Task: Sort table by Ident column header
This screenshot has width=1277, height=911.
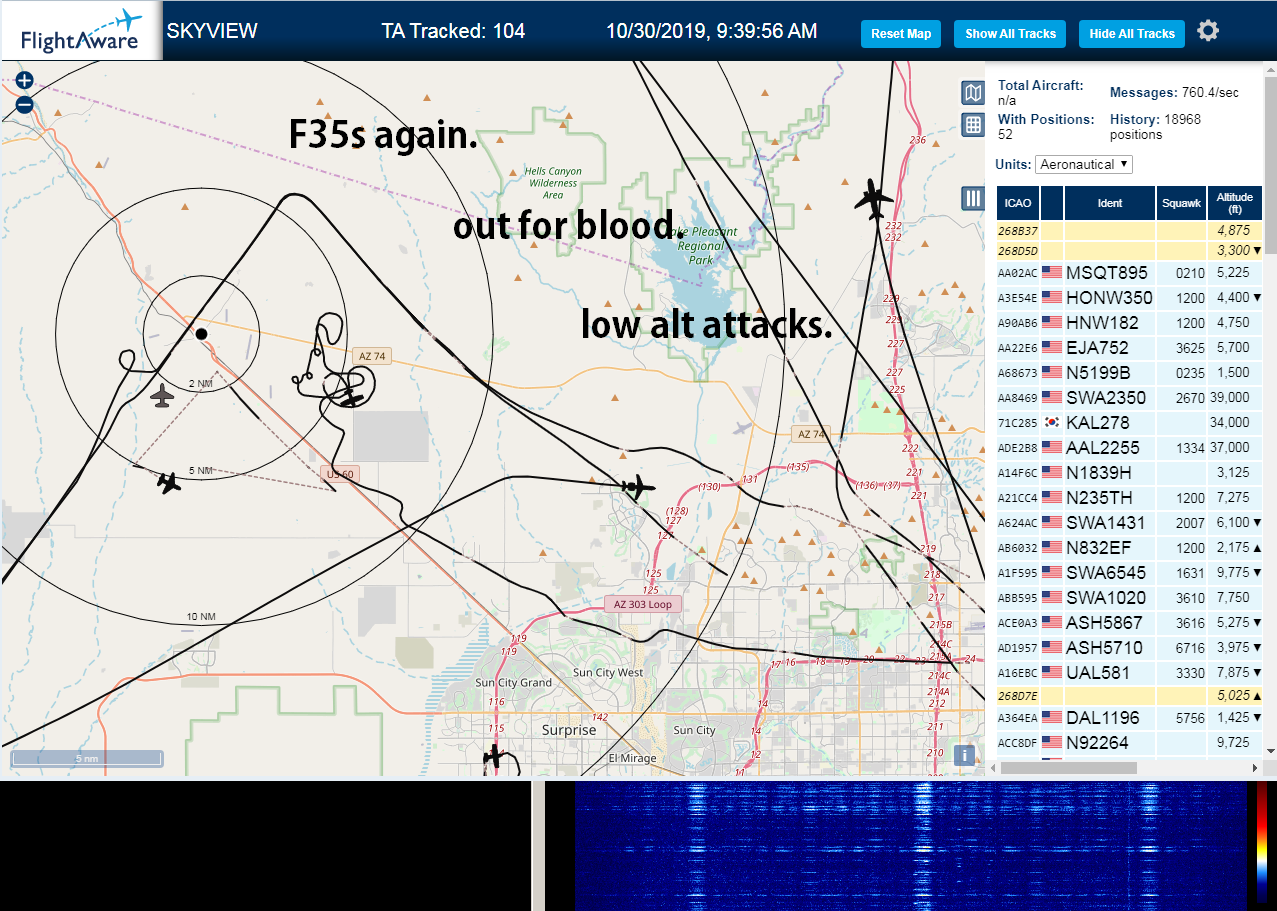Action: (x=1110, y=202)
